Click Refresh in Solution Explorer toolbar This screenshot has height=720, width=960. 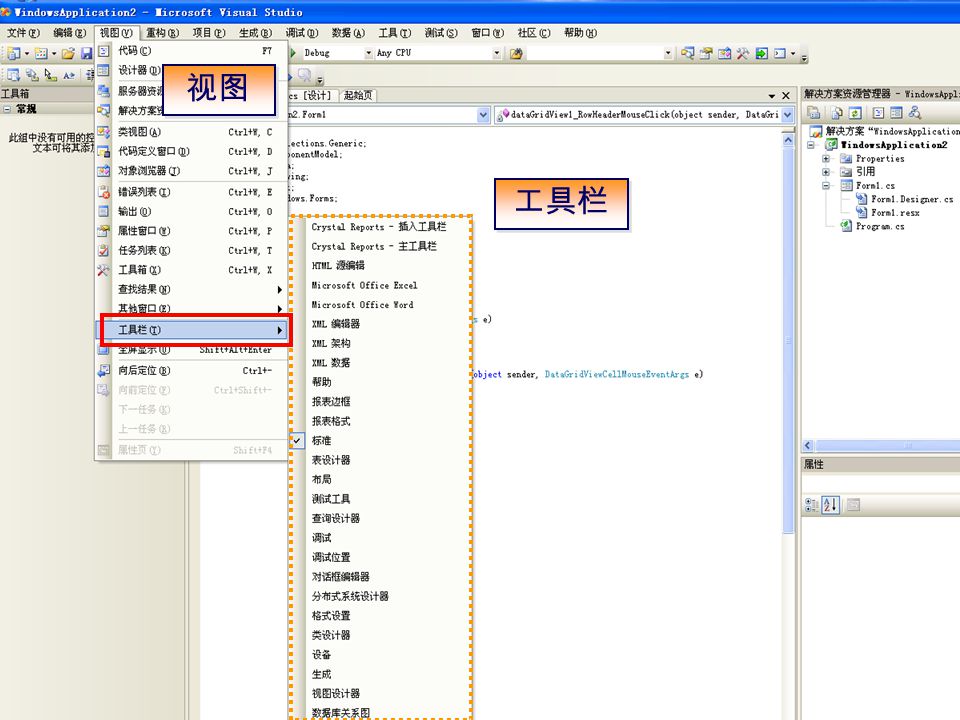tap(855, 113)
